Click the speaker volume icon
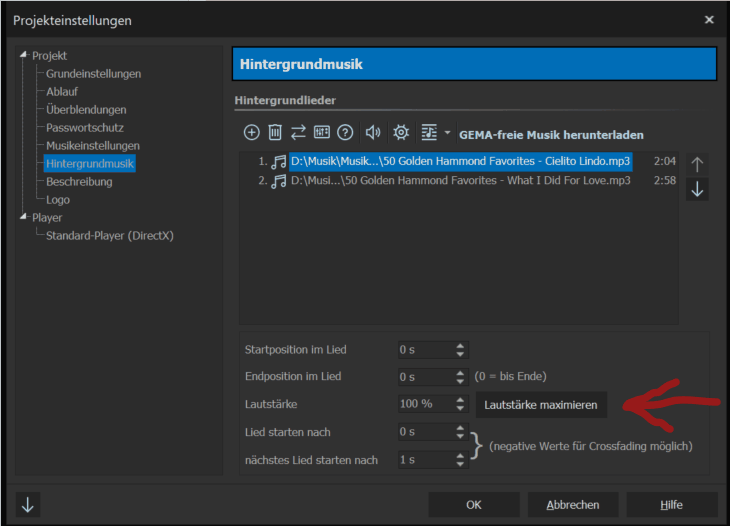The width and height of the screenshot is (730, 526). tap(373, 132)
